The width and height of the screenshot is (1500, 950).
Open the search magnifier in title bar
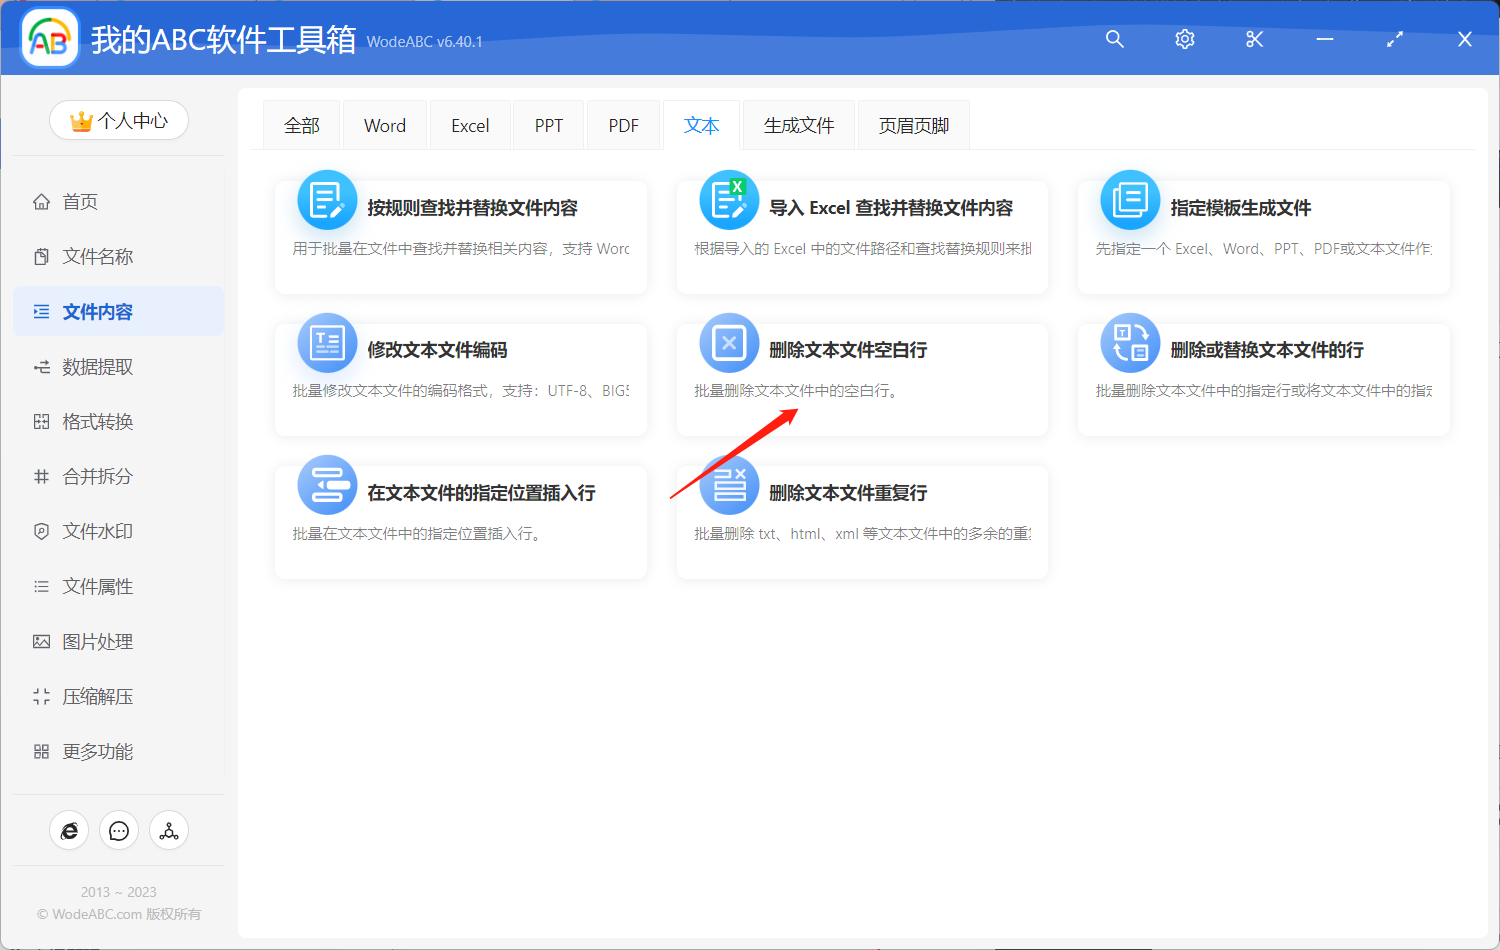click(1114, 39)
